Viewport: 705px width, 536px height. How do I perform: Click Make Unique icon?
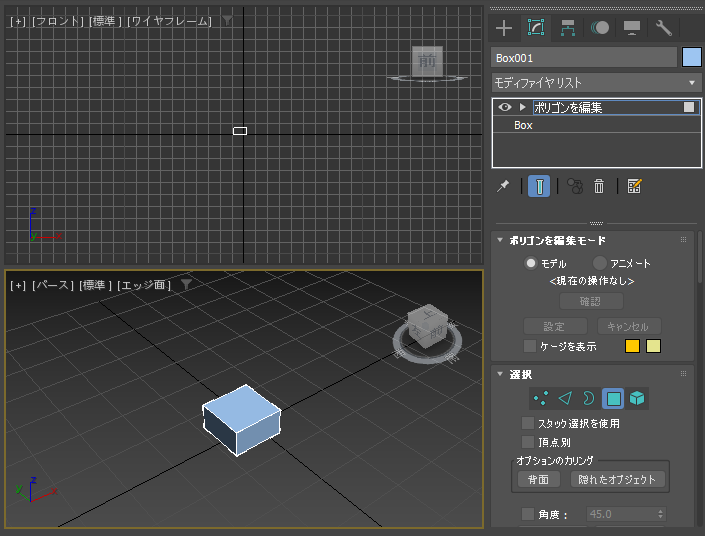pos(575,186)
